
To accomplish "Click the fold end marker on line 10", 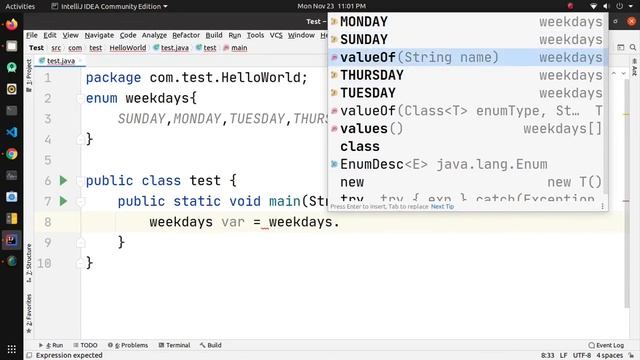I will [x=80, y=263].
